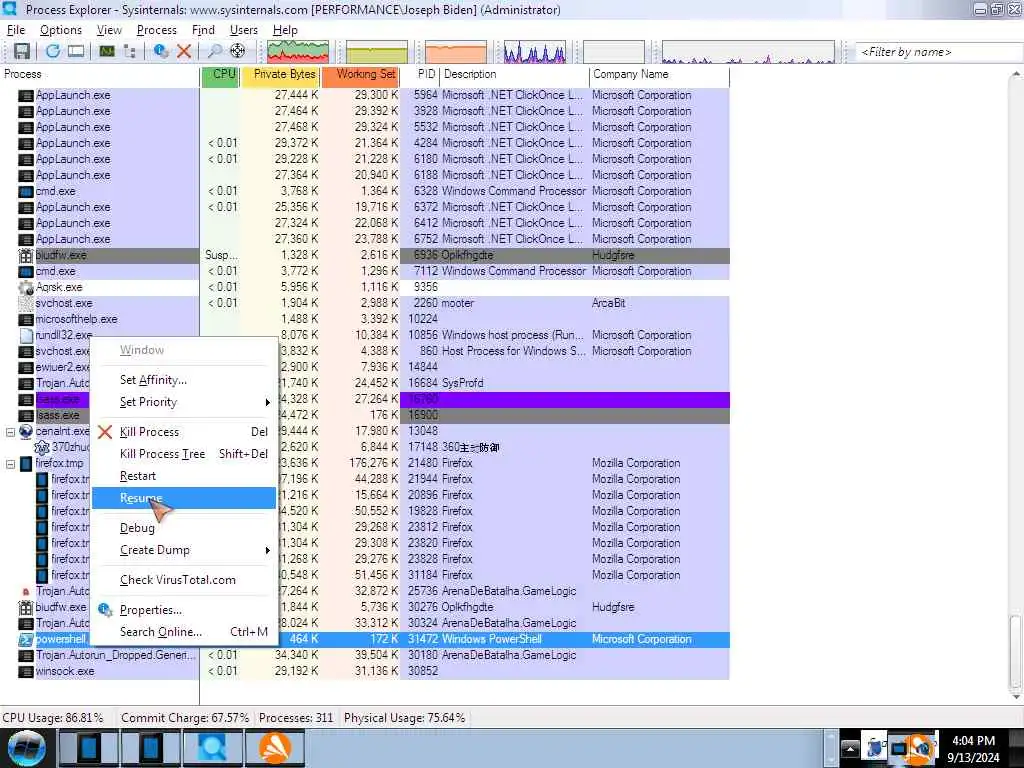Choose Debug in the context menu
The height and width of the screenshot is (768, 1024).
tap(184, 528)
